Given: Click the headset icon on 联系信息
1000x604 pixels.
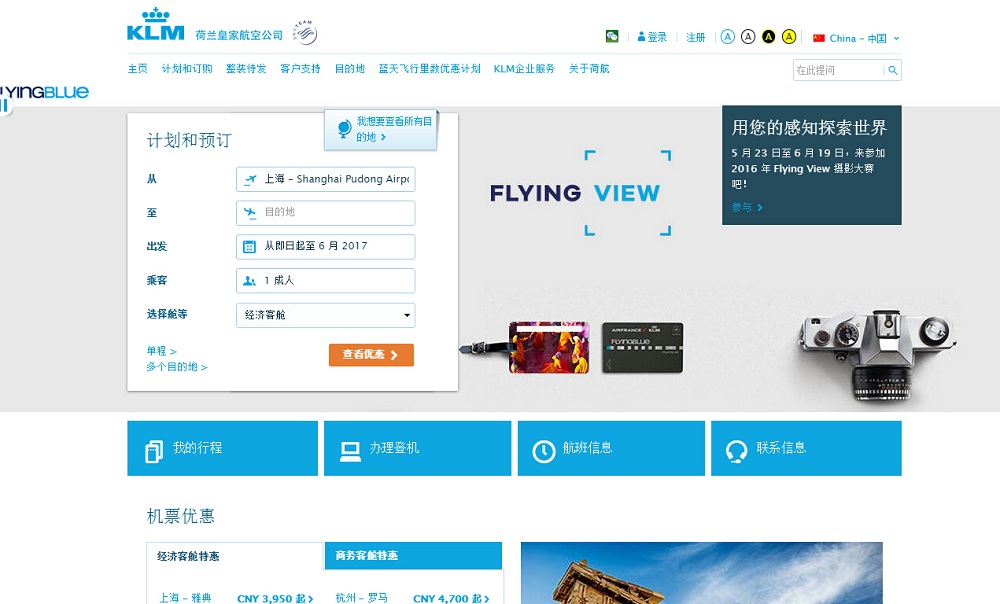Looking at the screenshot, I should click(x=737, y=452).
